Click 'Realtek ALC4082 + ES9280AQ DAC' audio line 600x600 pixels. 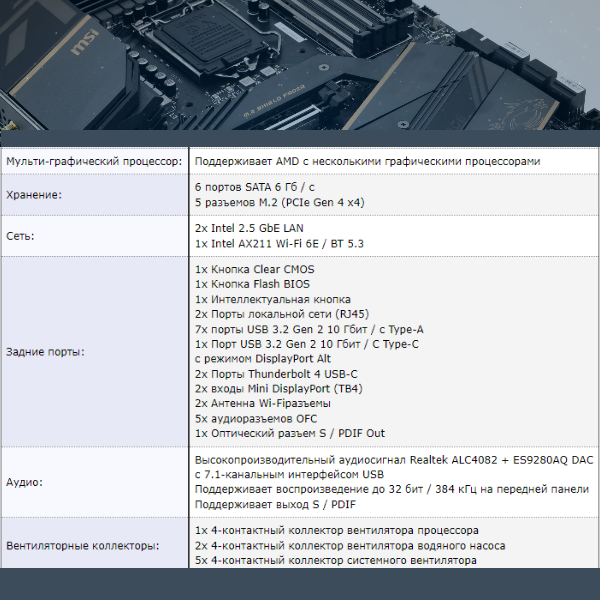coord(394,460)
